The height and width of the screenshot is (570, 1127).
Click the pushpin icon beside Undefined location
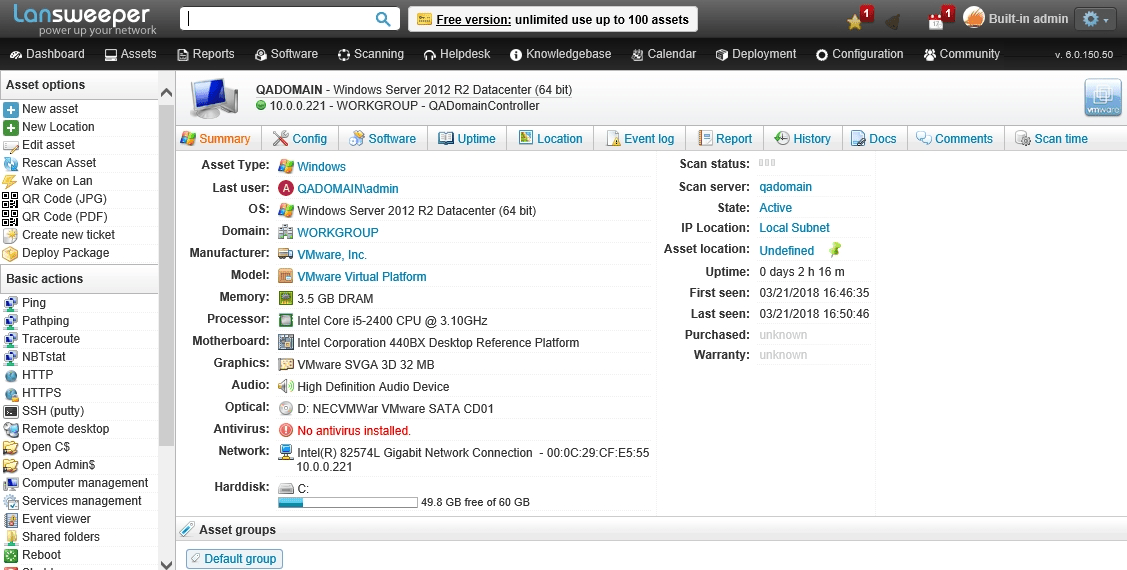[835, 250]
